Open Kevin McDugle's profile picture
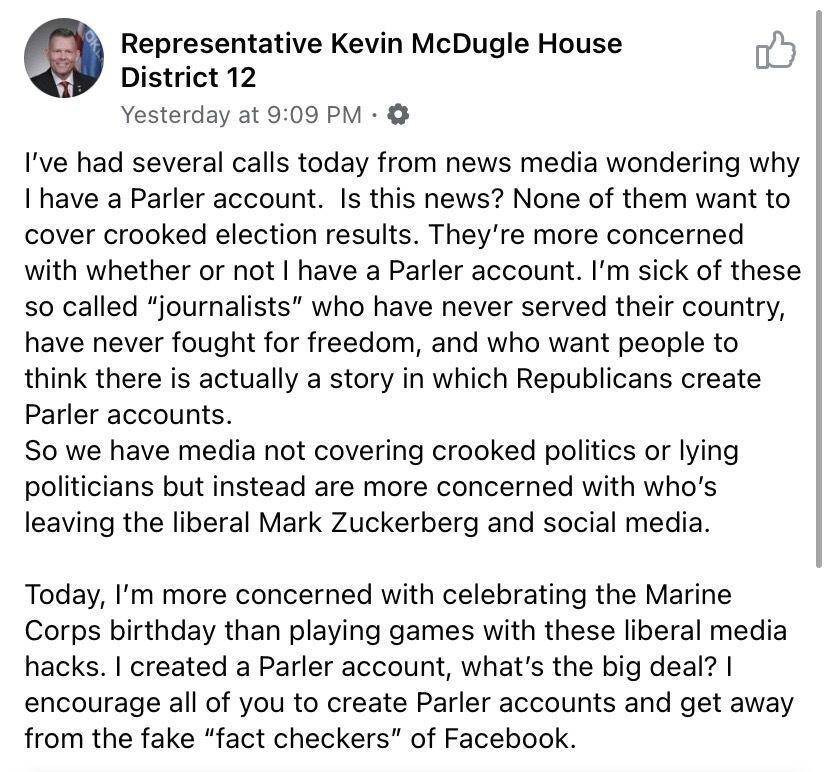828x772 pixels. click(64, 58)
